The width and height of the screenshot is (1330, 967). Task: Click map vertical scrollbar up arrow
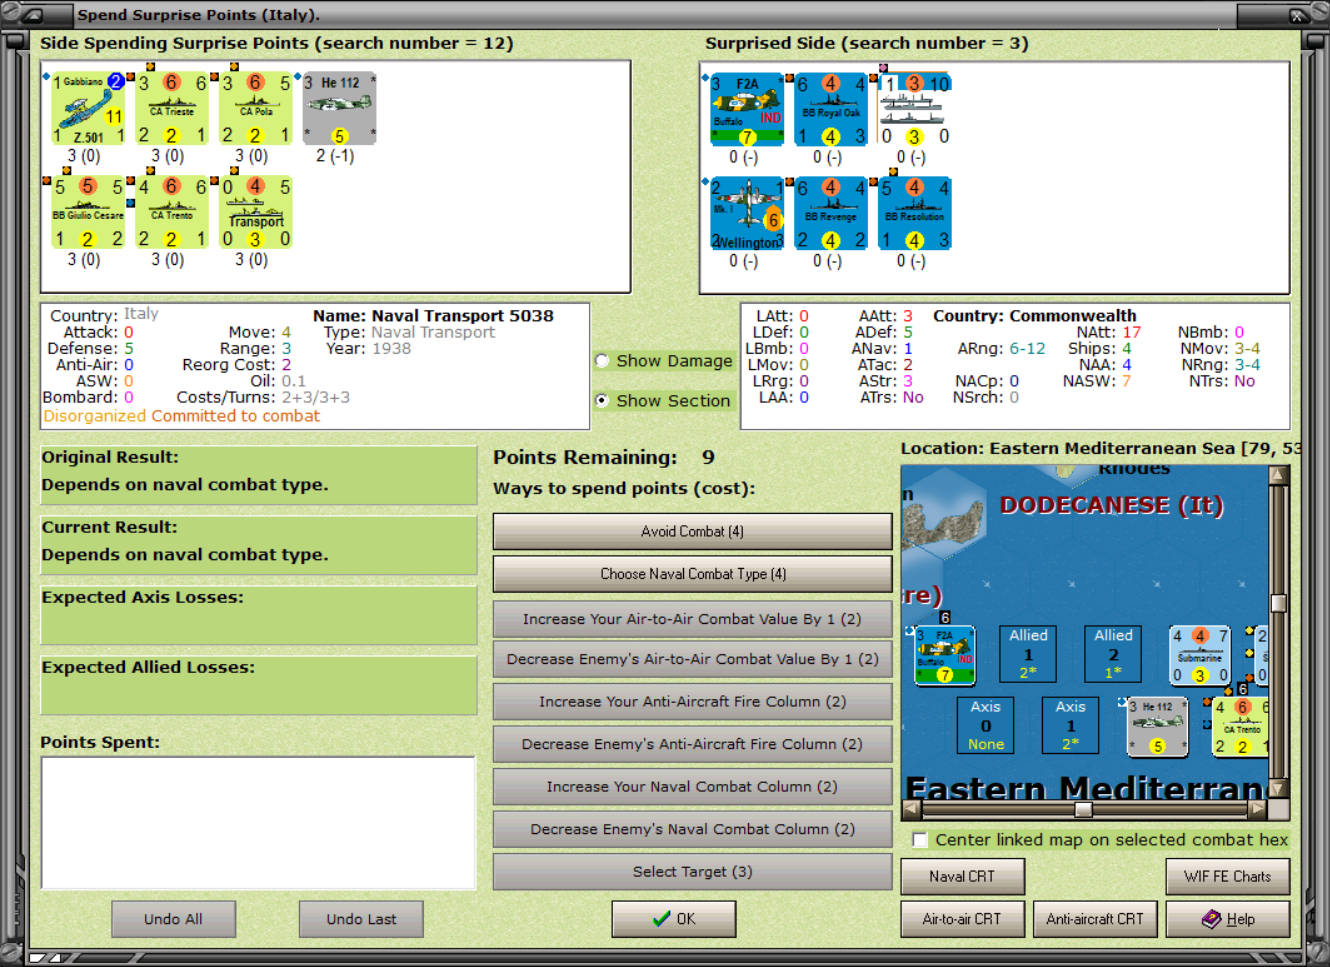click(1278, 475)
